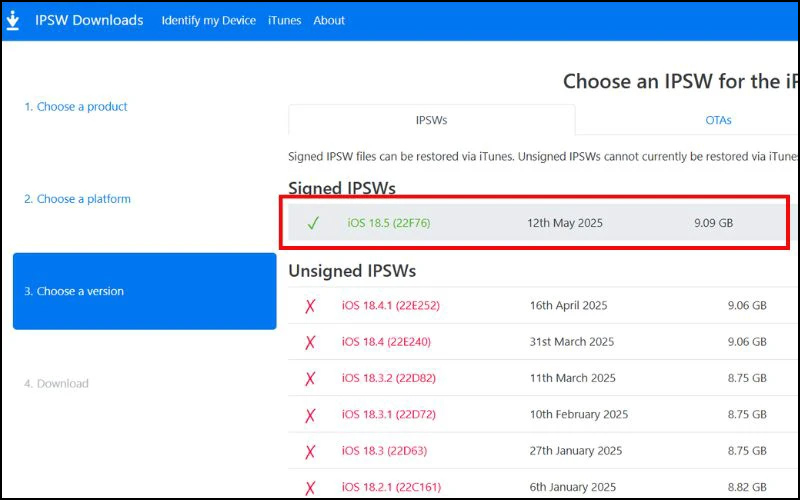This screenshot has width=800, height=500.
Task: Select step 3 Choose a version
Action: click(74, 291)
